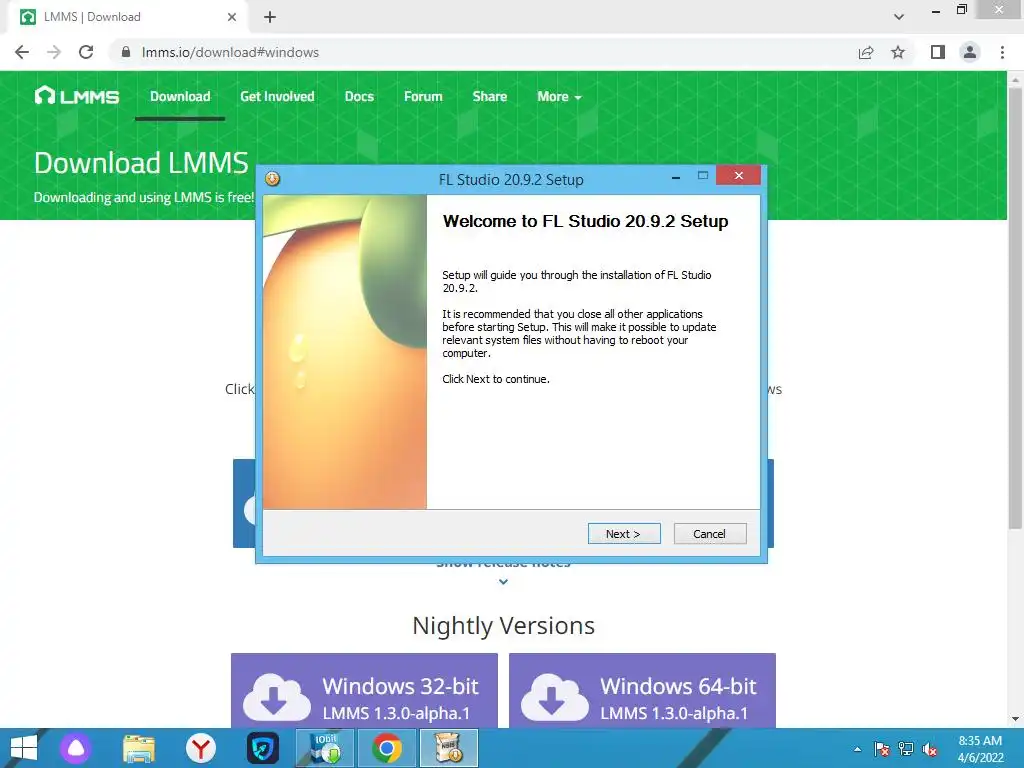Click the Action Center flag icon

[882, 749]
